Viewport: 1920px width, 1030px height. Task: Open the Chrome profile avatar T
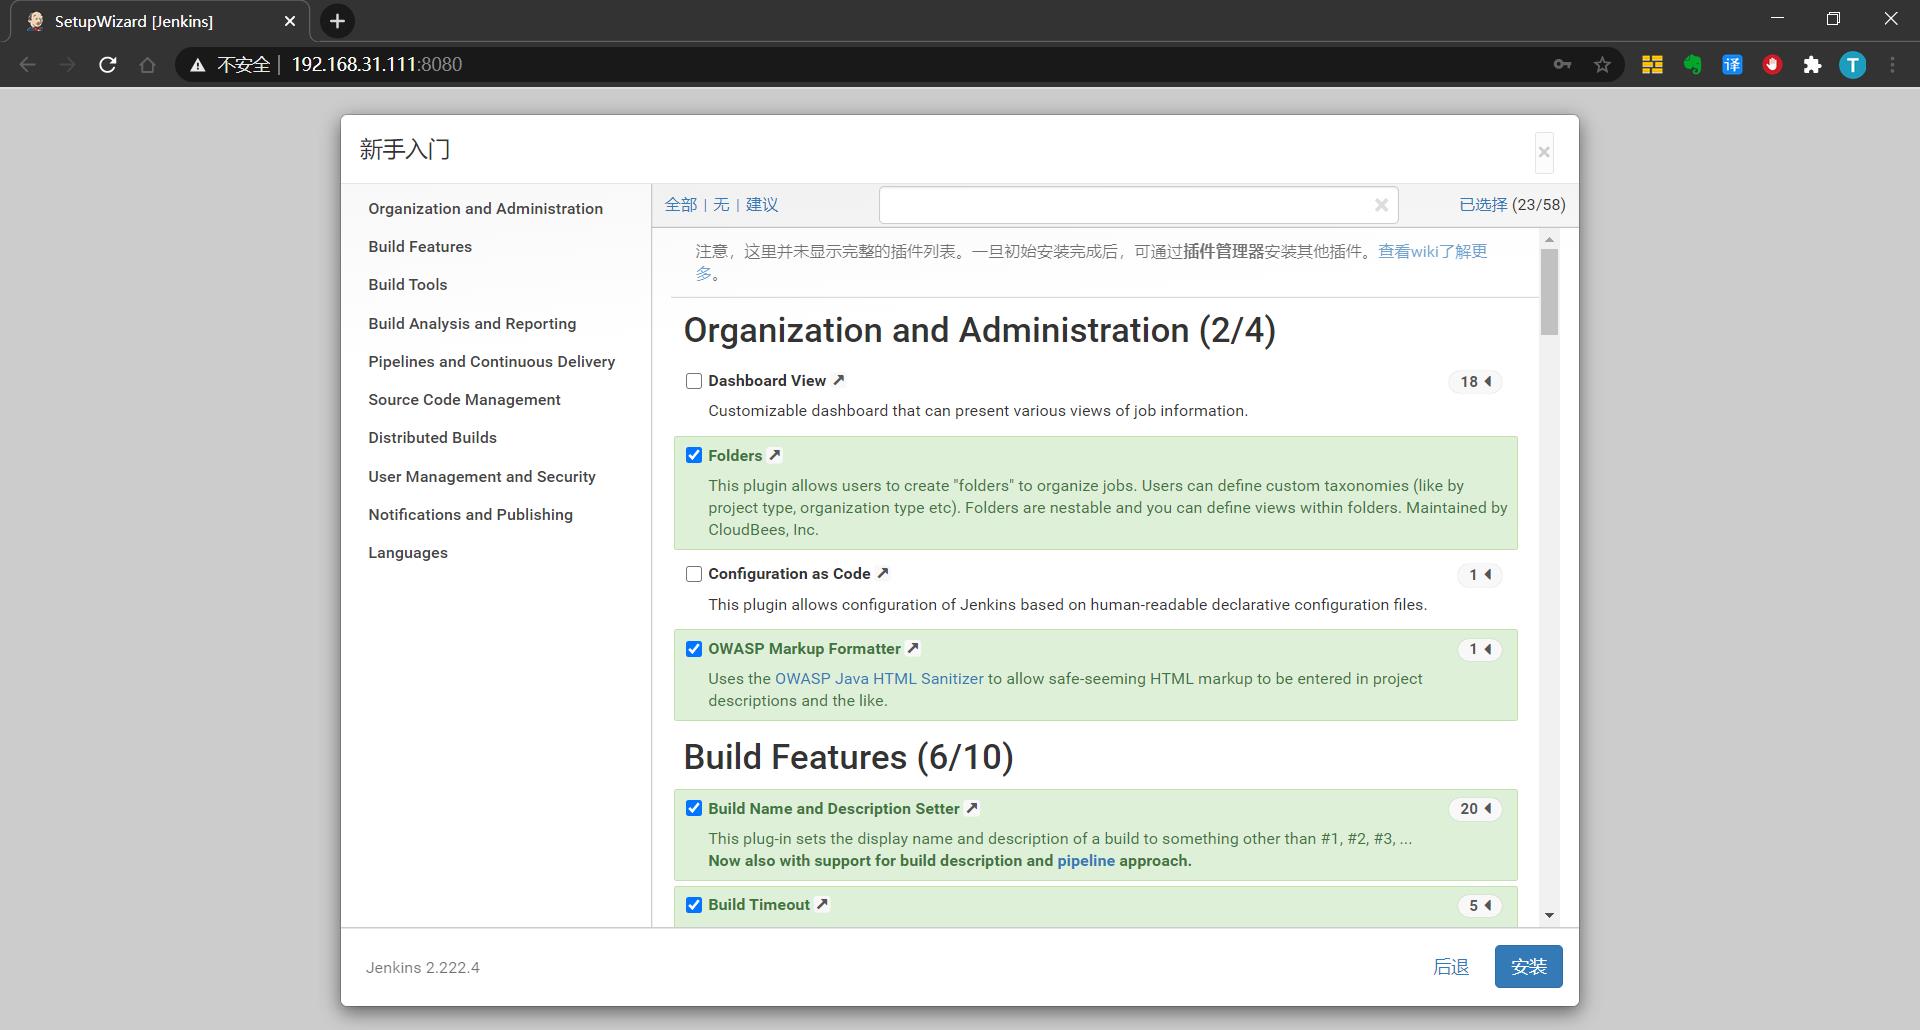[1852, 65]
